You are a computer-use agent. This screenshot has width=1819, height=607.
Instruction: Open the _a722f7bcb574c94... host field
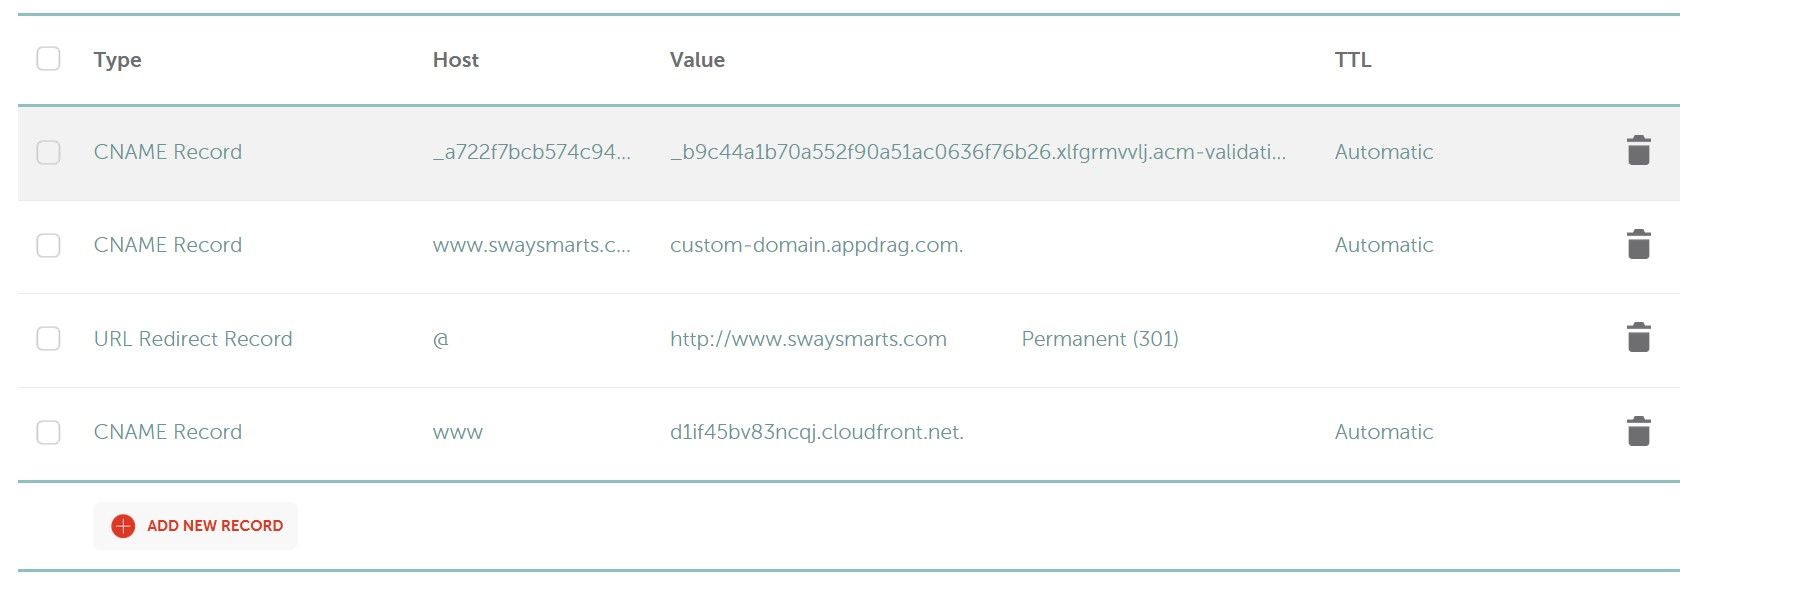[531, 152]
